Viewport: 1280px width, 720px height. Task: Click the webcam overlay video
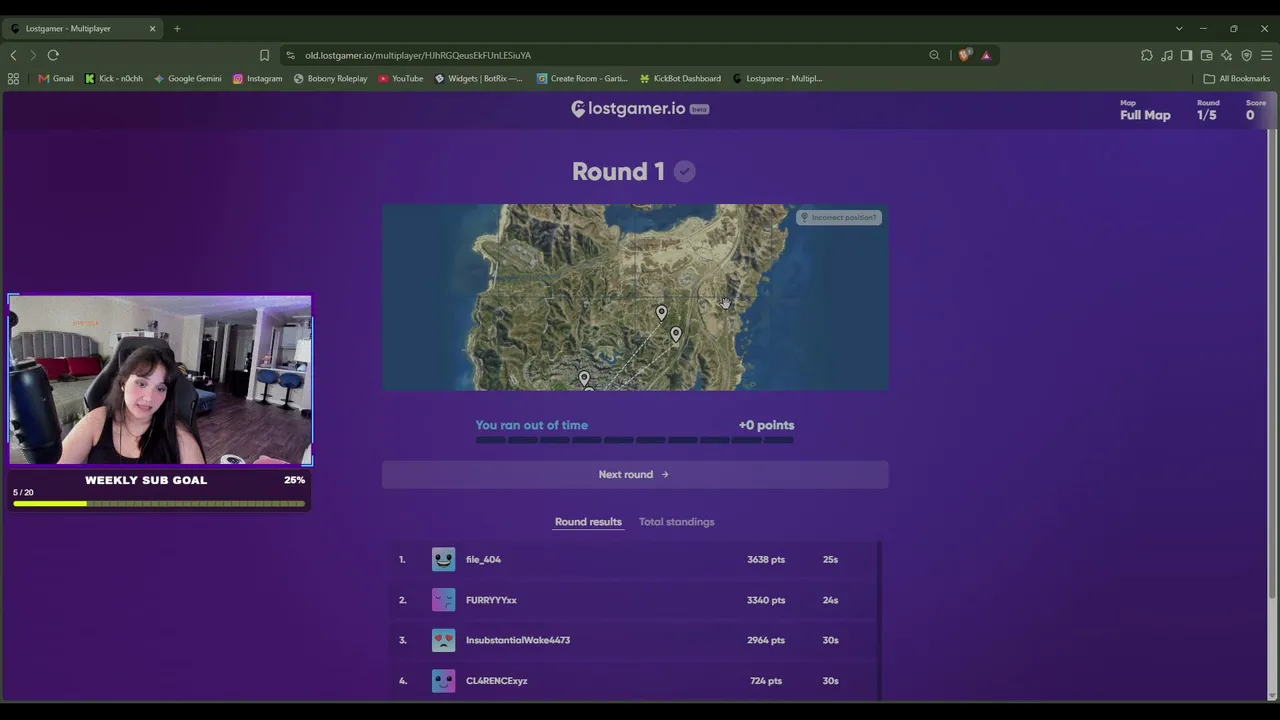coord(160,380)
